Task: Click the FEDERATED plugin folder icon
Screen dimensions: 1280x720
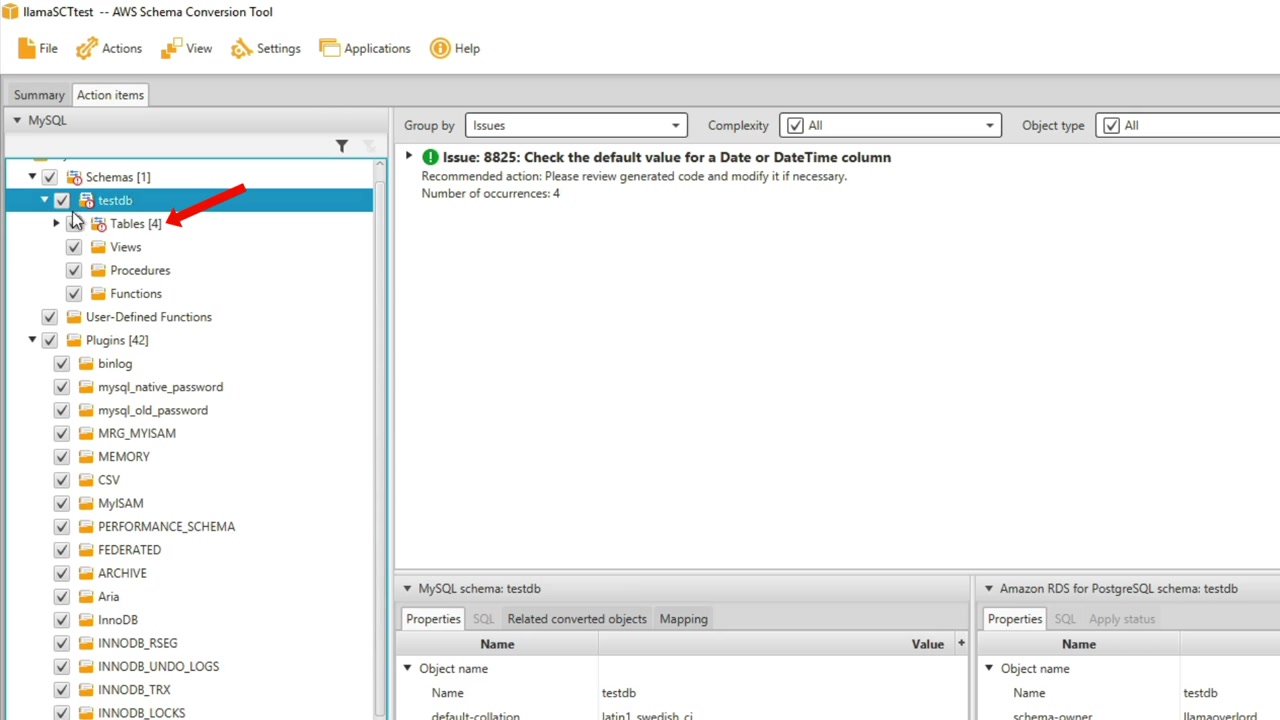Action: 86,550
